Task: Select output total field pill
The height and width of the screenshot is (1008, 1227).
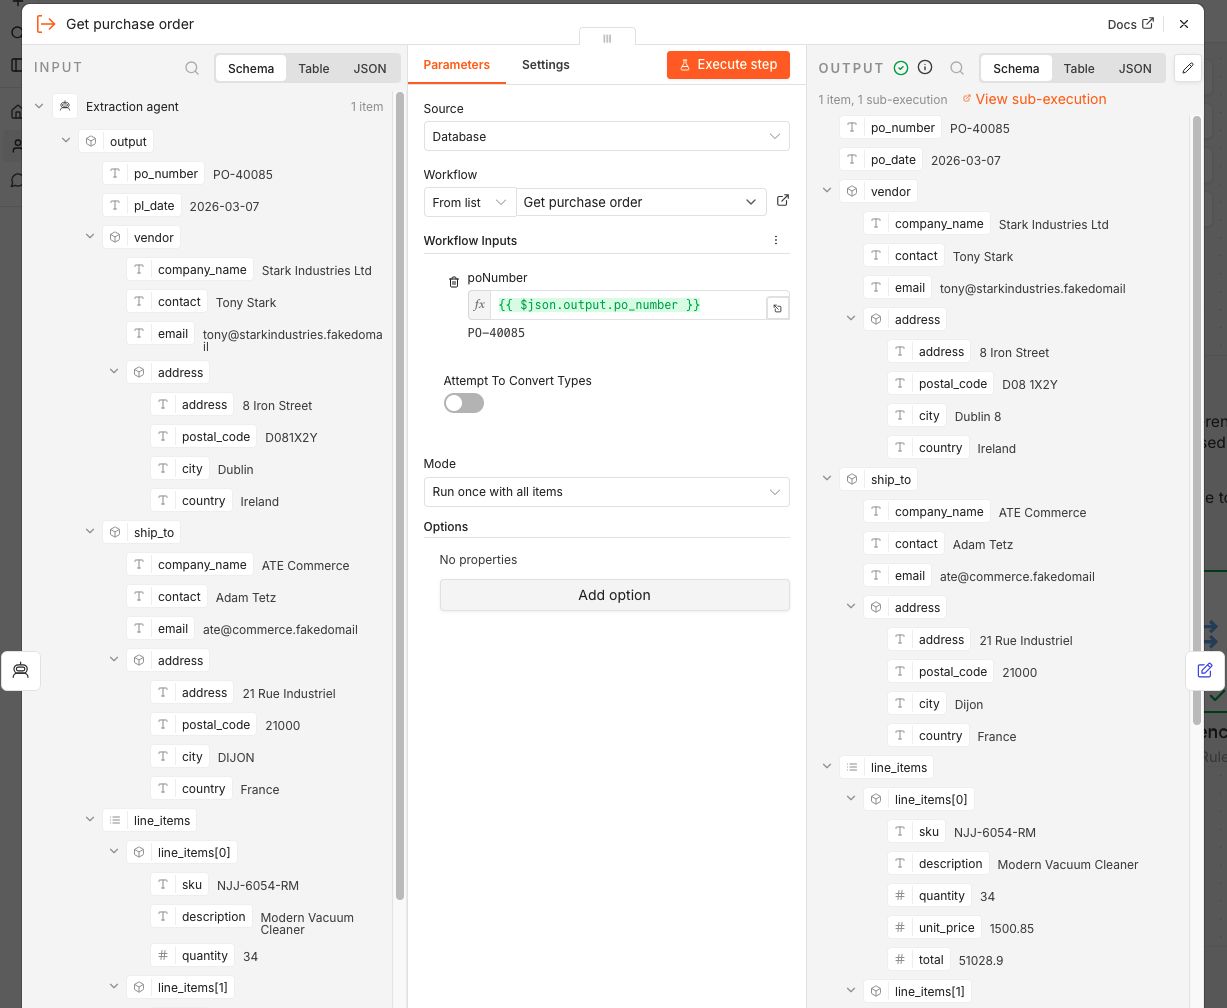Action: coord(919,960)
